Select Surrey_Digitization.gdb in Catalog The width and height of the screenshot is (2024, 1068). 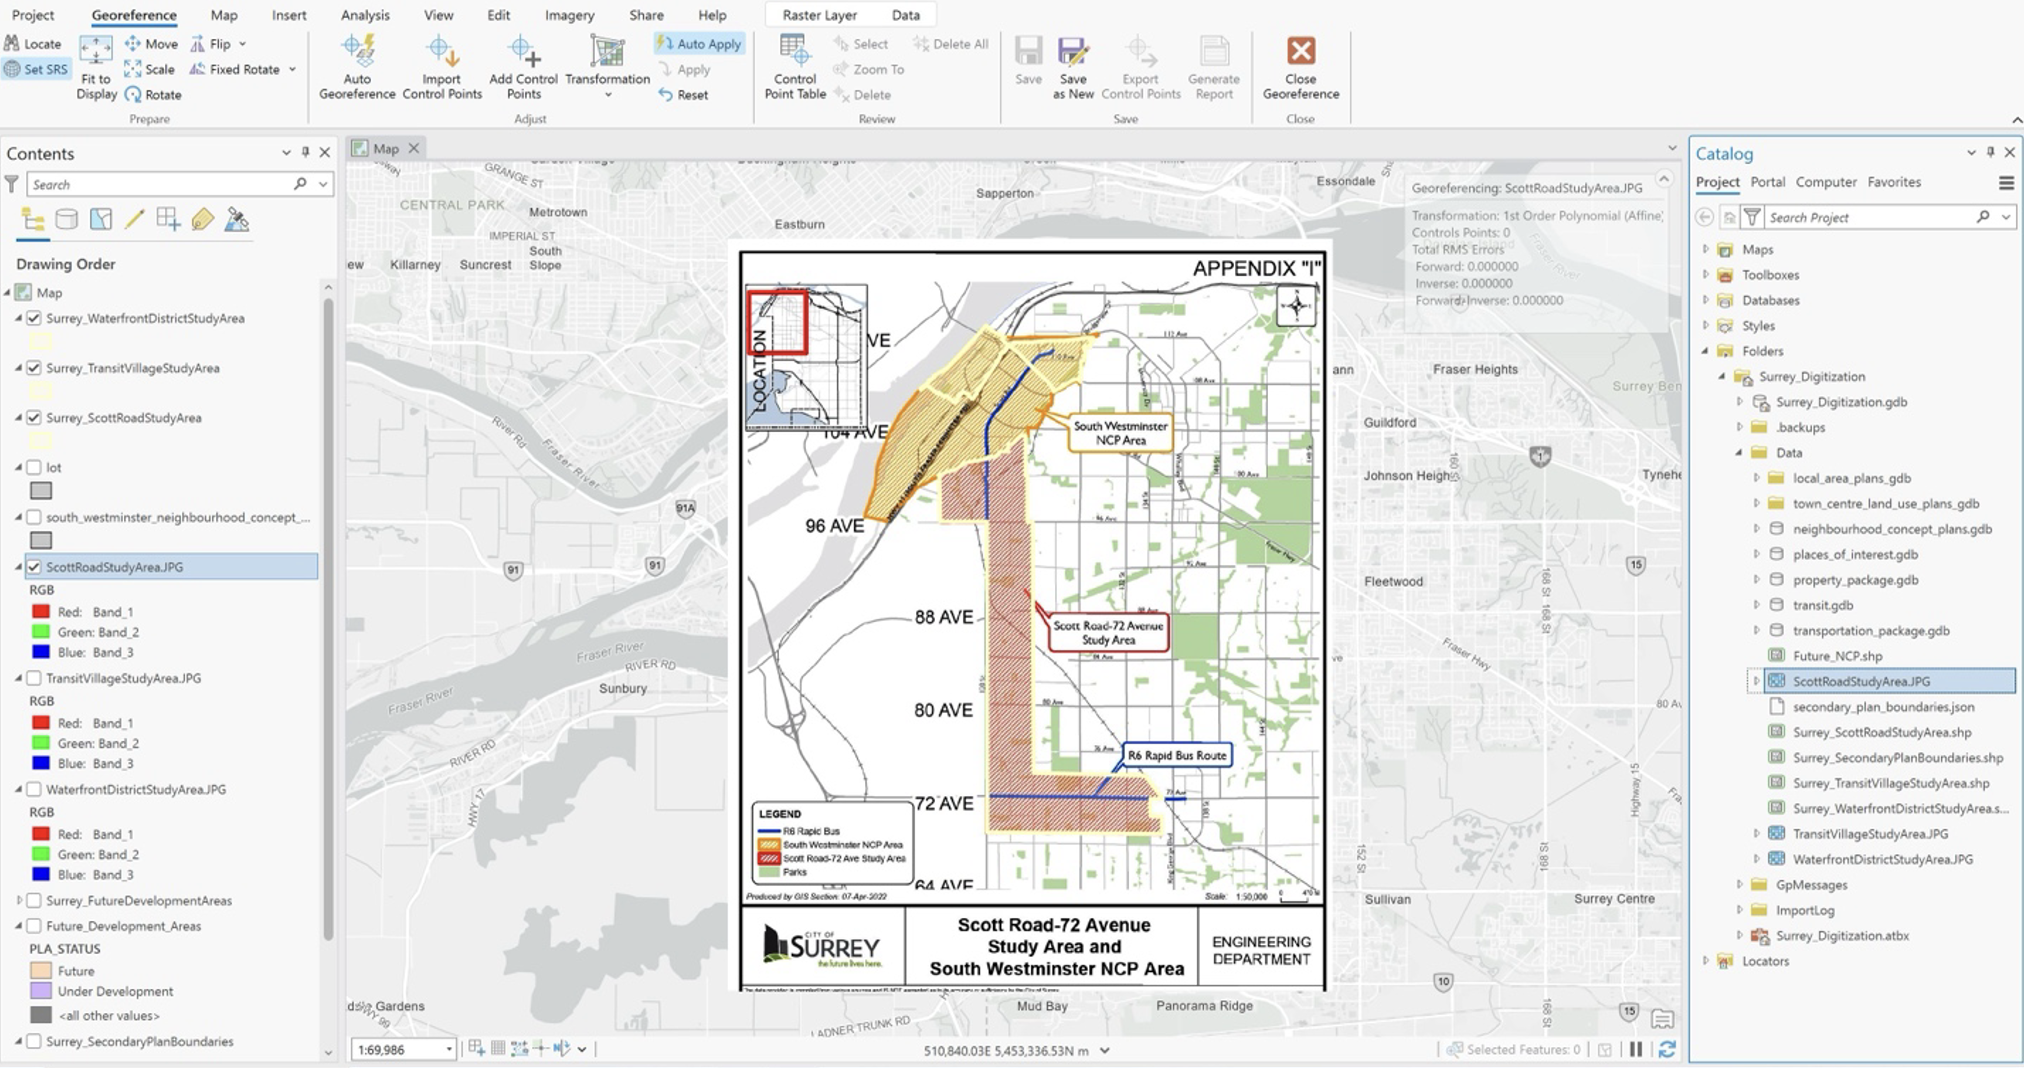click(1841, 402)
